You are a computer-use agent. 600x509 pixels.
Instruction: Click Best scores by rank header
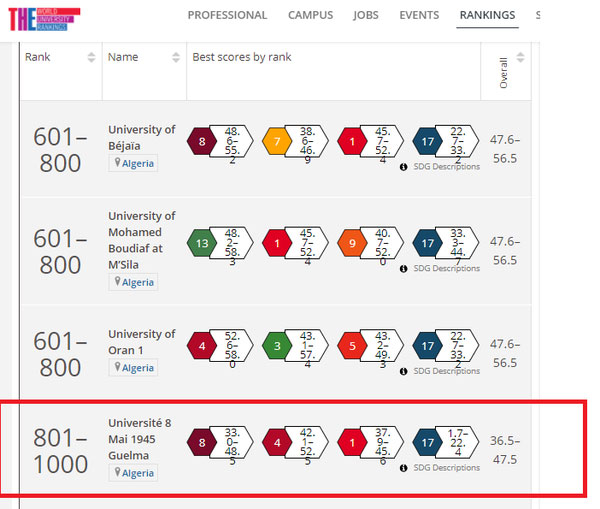tap(242, 57)
